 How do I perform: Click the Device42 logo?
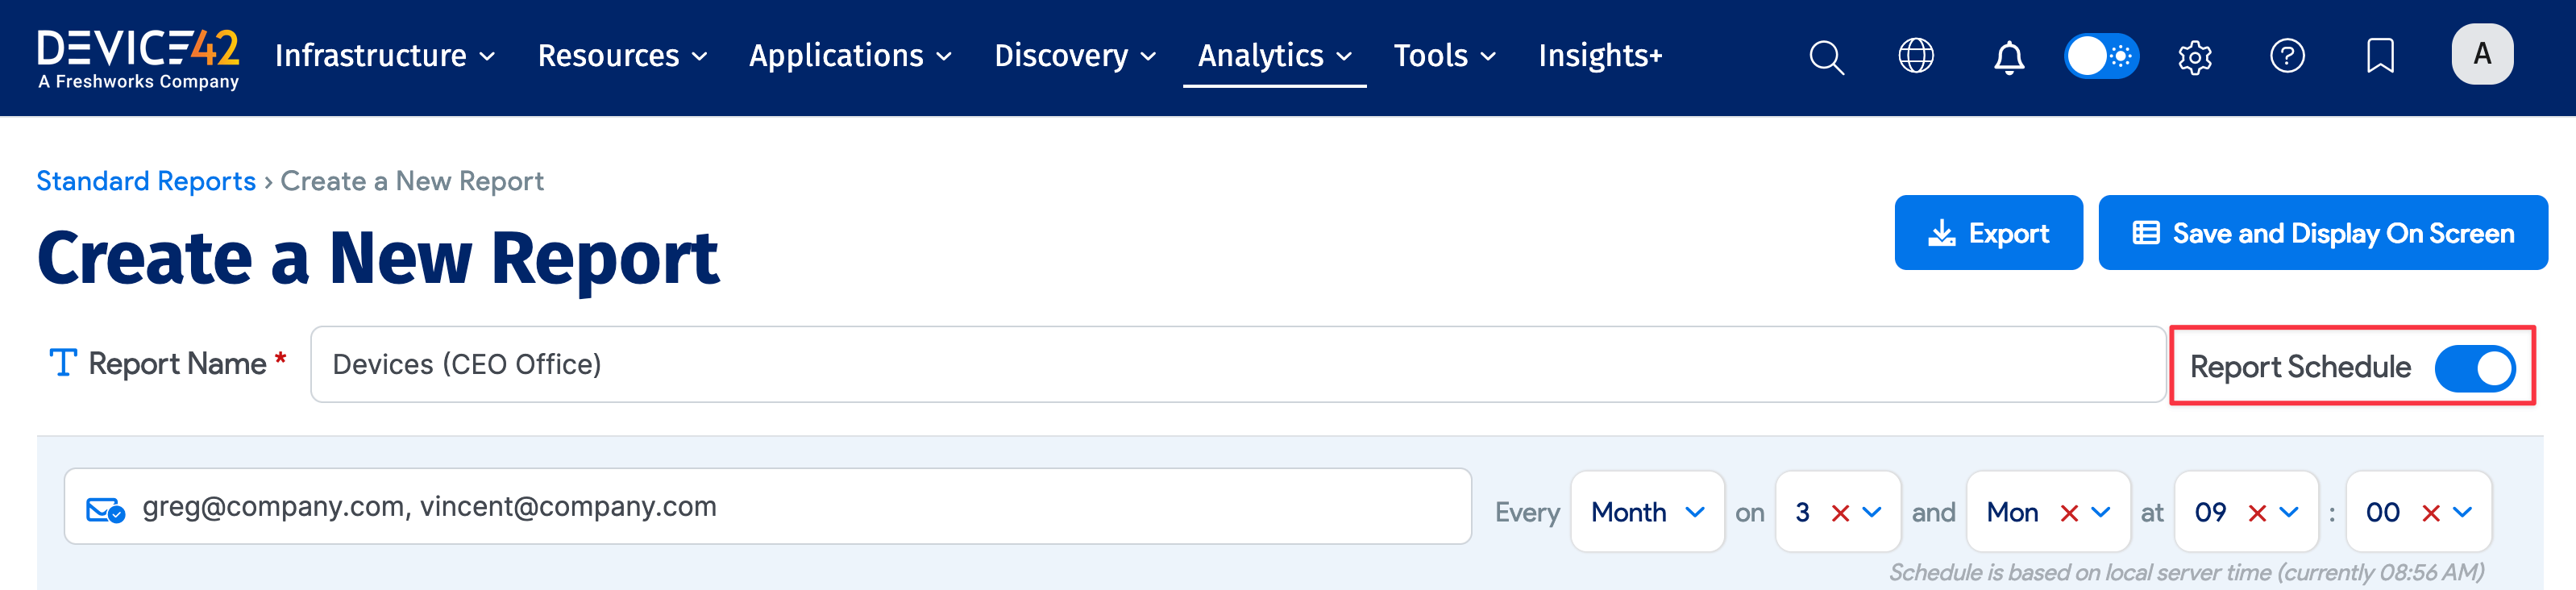click(x=138, y=58)
